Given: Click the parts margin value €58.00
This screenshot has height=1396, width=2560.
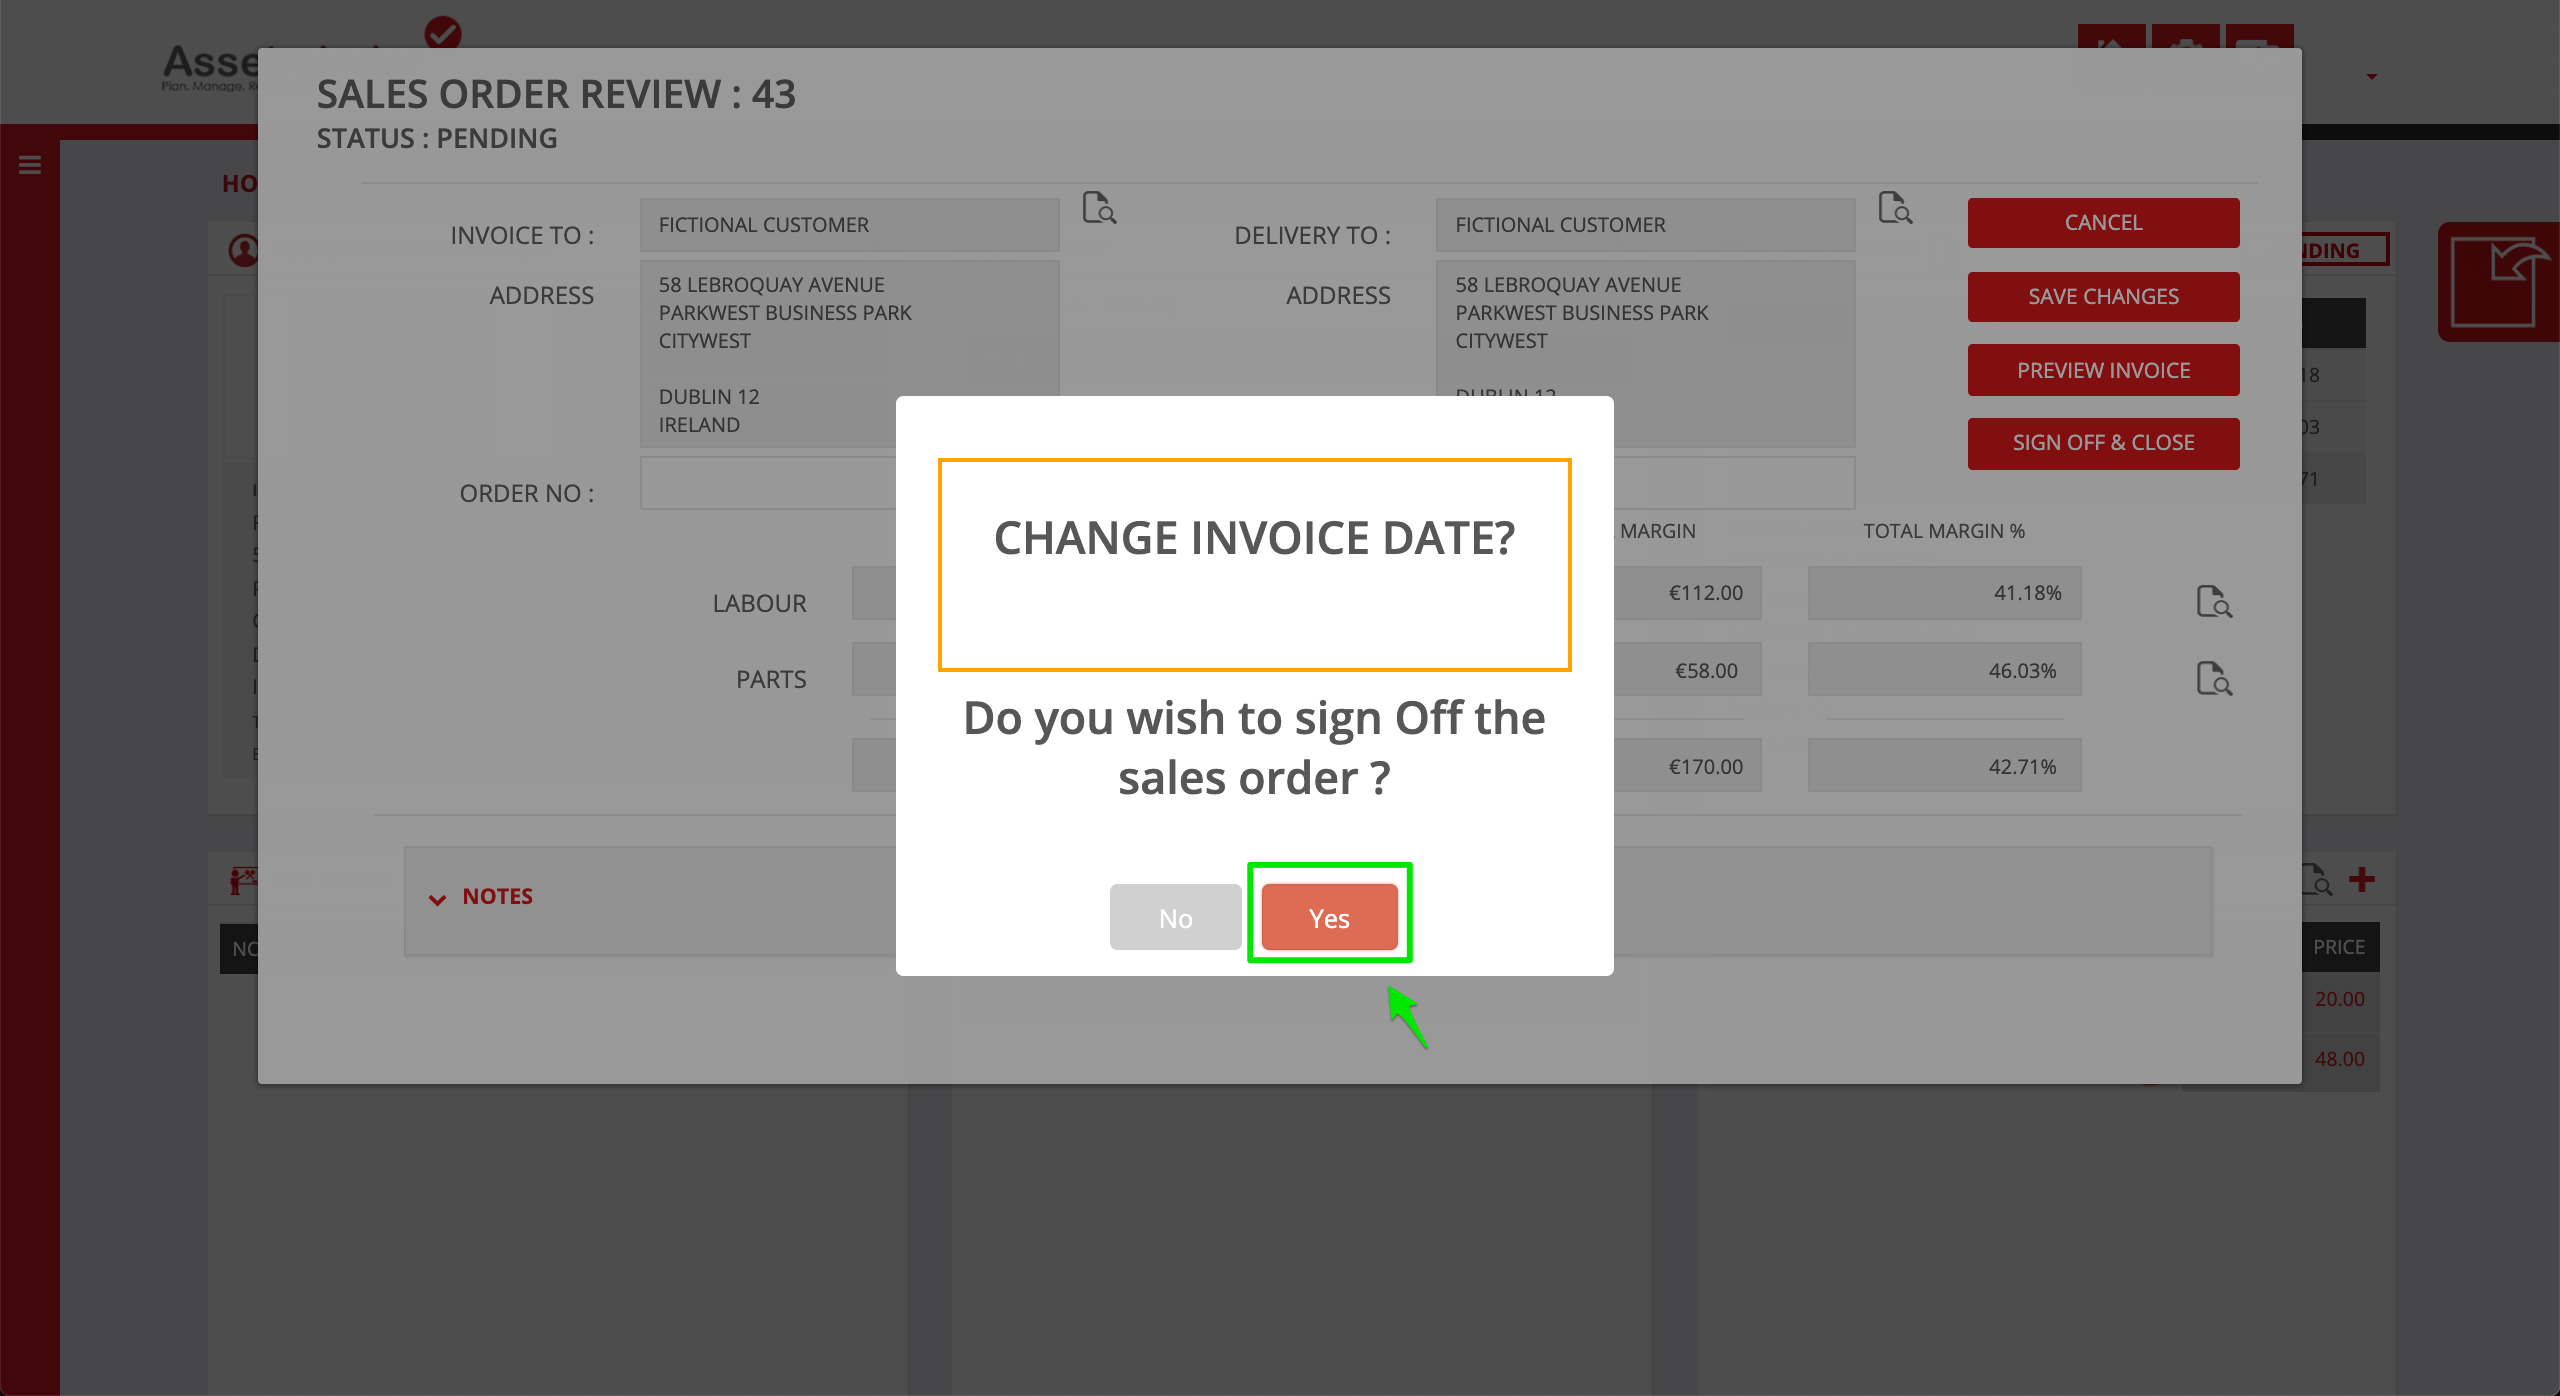Looking at the screenshot, I should (x=1706, y=671).
